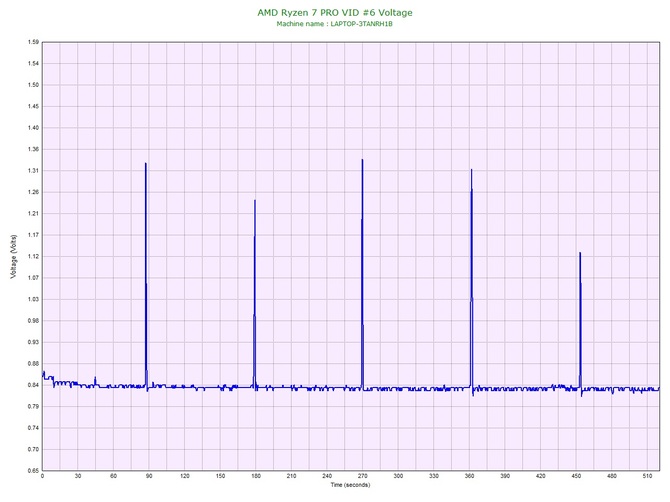Click the 120 tick on the time axis
670x502 pixels.
[x=185, y=476]
